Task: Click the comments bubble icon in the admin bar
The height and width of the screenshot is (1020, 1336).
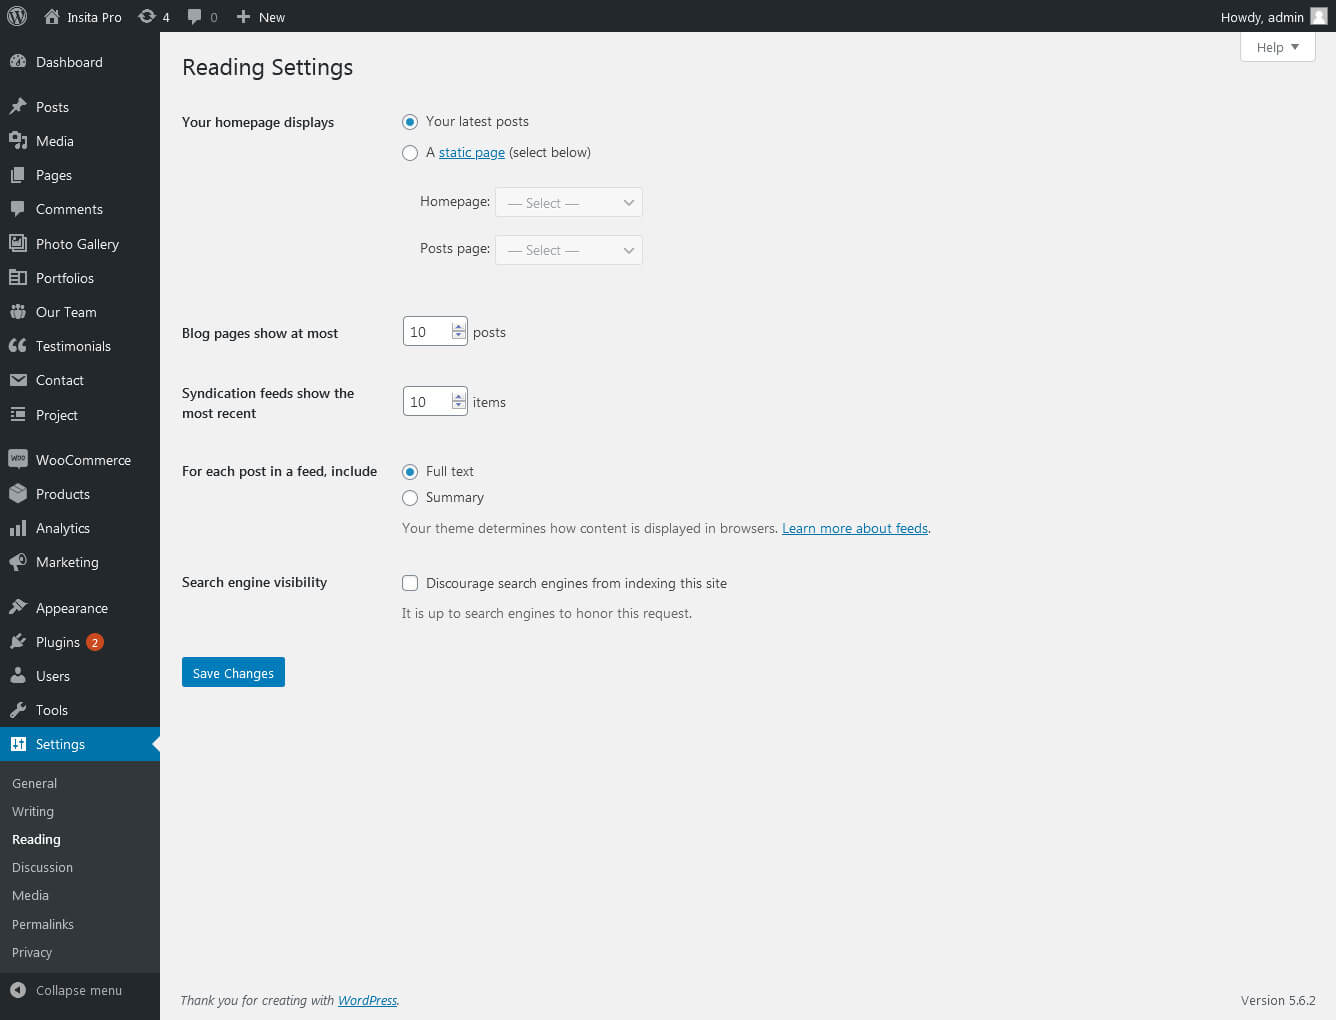Action: [x=195, y=16]
